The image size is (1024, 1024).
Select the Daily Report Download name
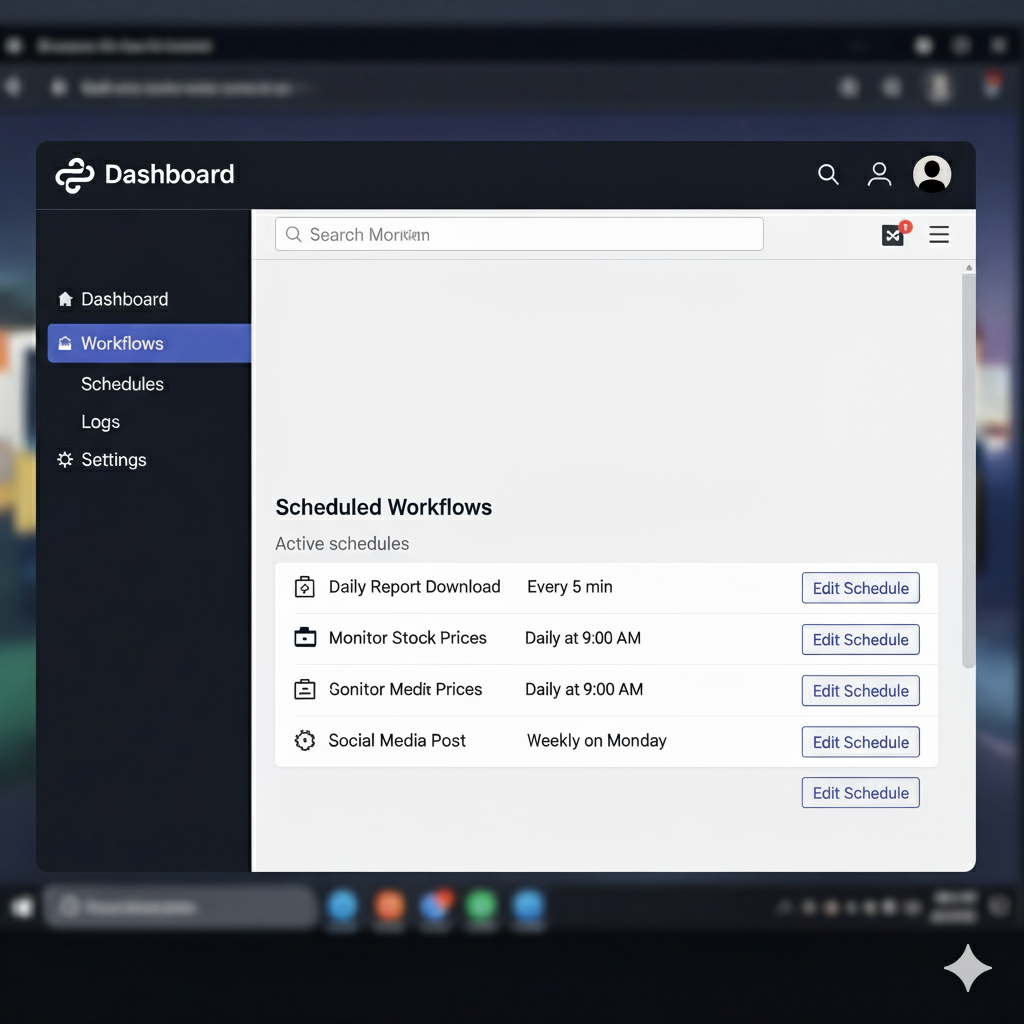click(415, 587)
